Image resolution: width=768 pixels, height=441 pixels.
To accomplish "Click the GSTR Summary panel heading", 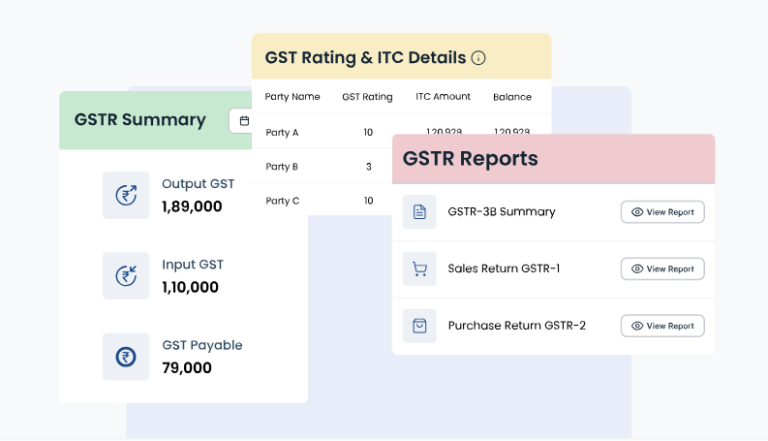I will pyautogui.click(x=140, y=120).
